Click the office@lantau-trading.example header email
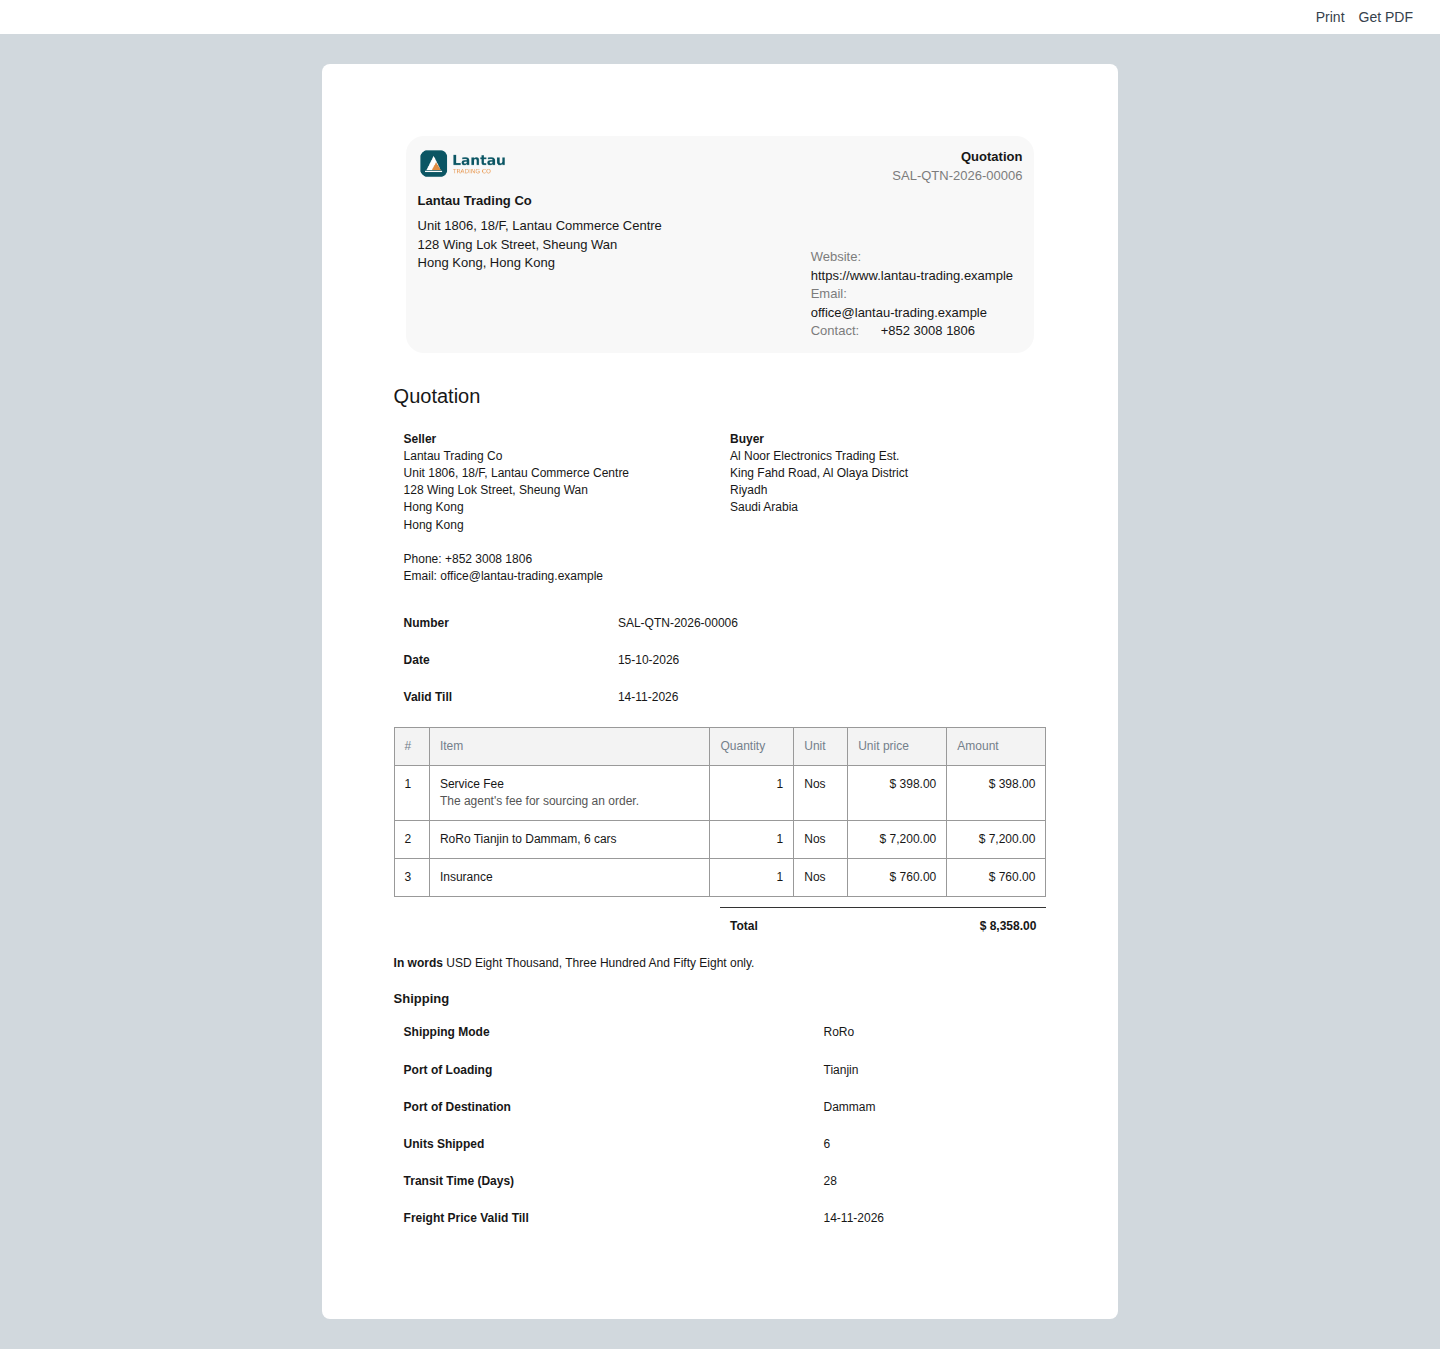This screenshot has height=1349, width=1440. click(x=898, y=313)
